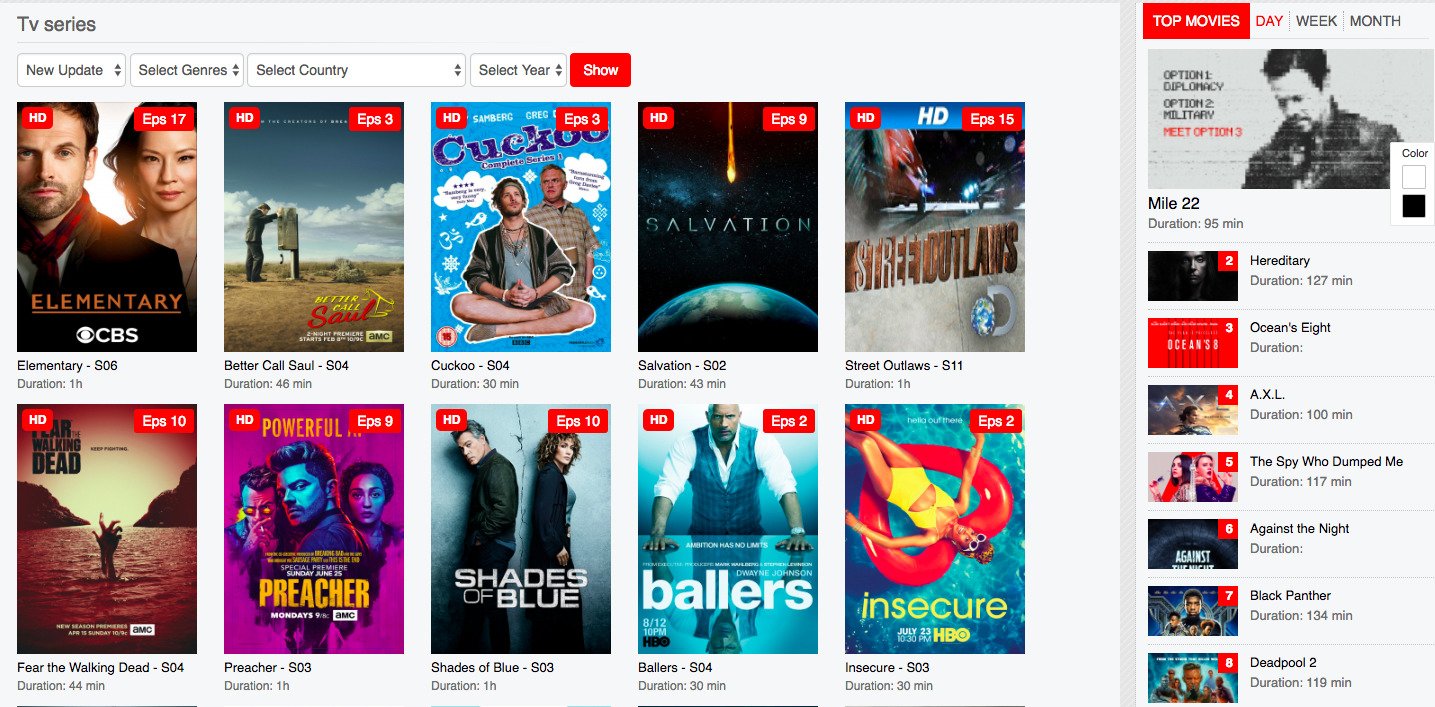Click the Tv series section heading
This screenshot has height=707, width=1435.
tap(57, 24)
